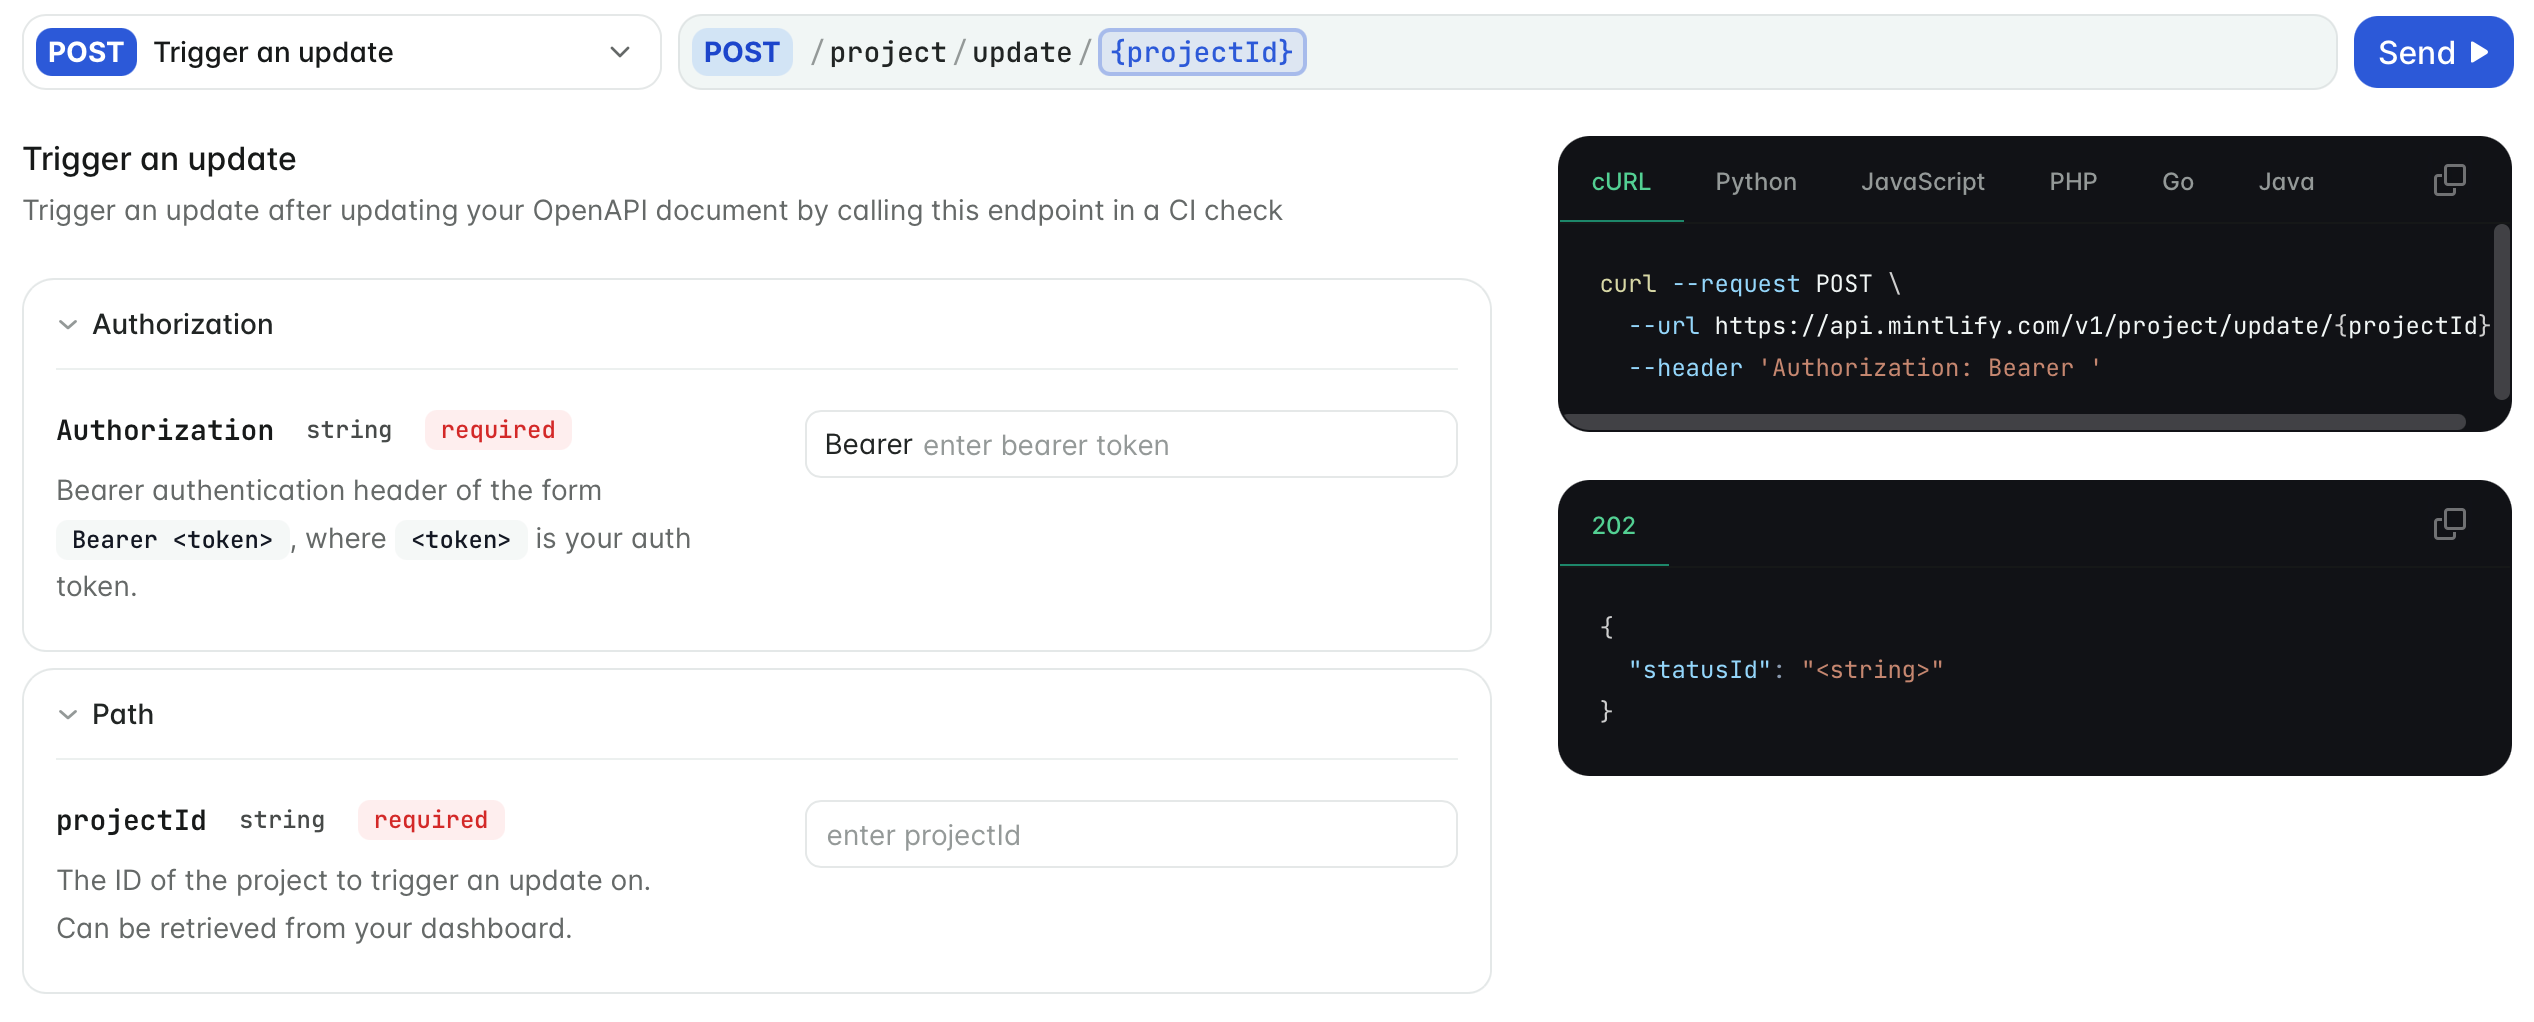The height and width of the screenshot is (1022, 2534).
Task: Select the Go code tab
Action: tap(2177, 181)
